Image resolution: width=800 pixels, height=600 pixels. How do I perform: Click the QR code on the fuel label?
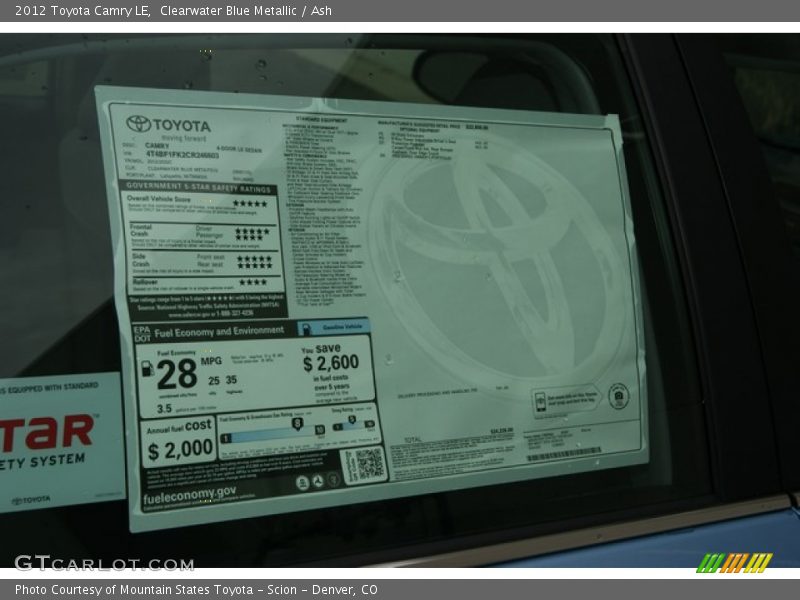coord(364,464)
